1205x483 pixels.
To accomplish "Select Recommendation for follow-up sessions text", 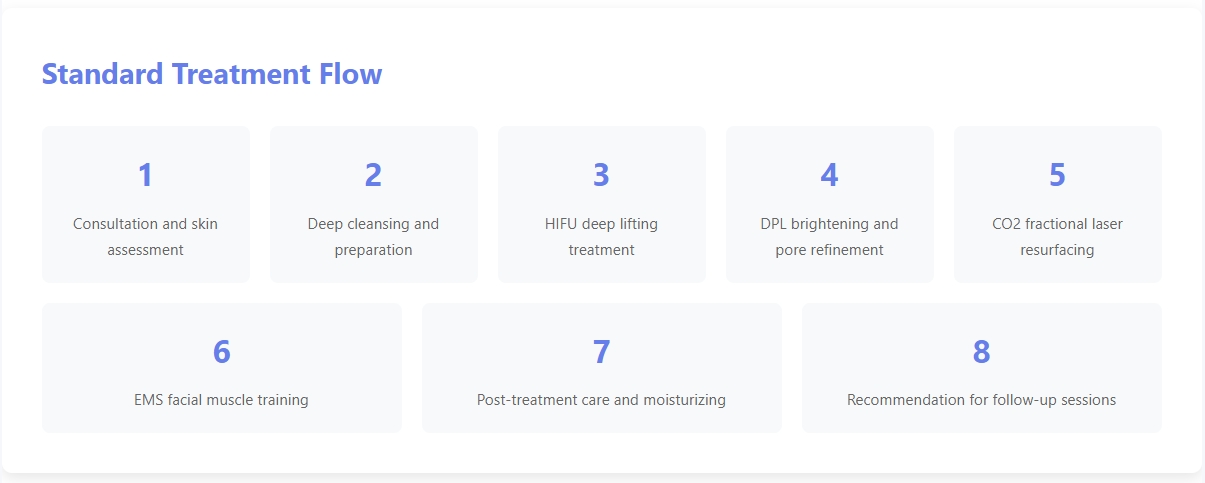I will [x=981, y=400].
